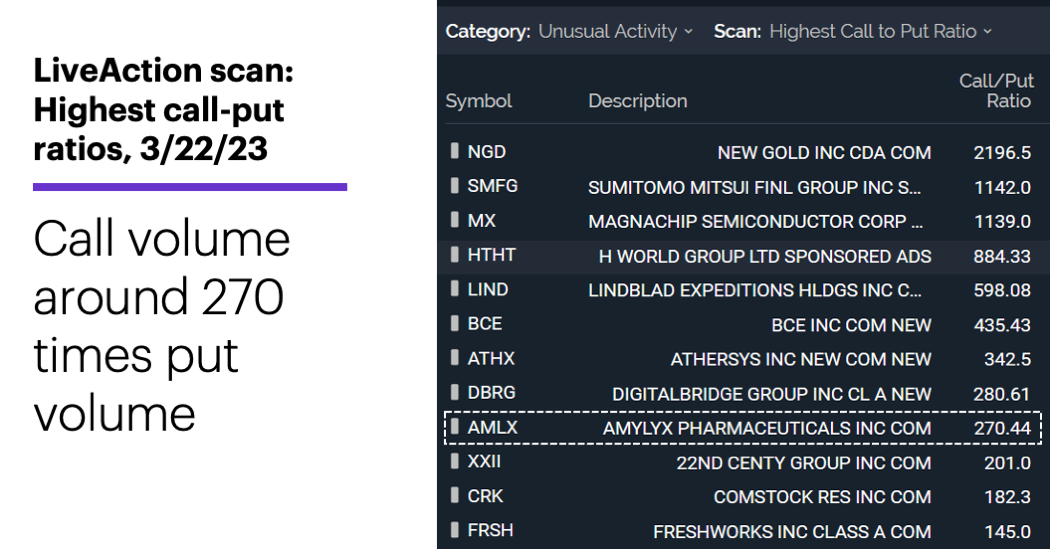1050x549 pixels.
Task: Select the XXII 22nd Century Group row
Action: (743, 463)
